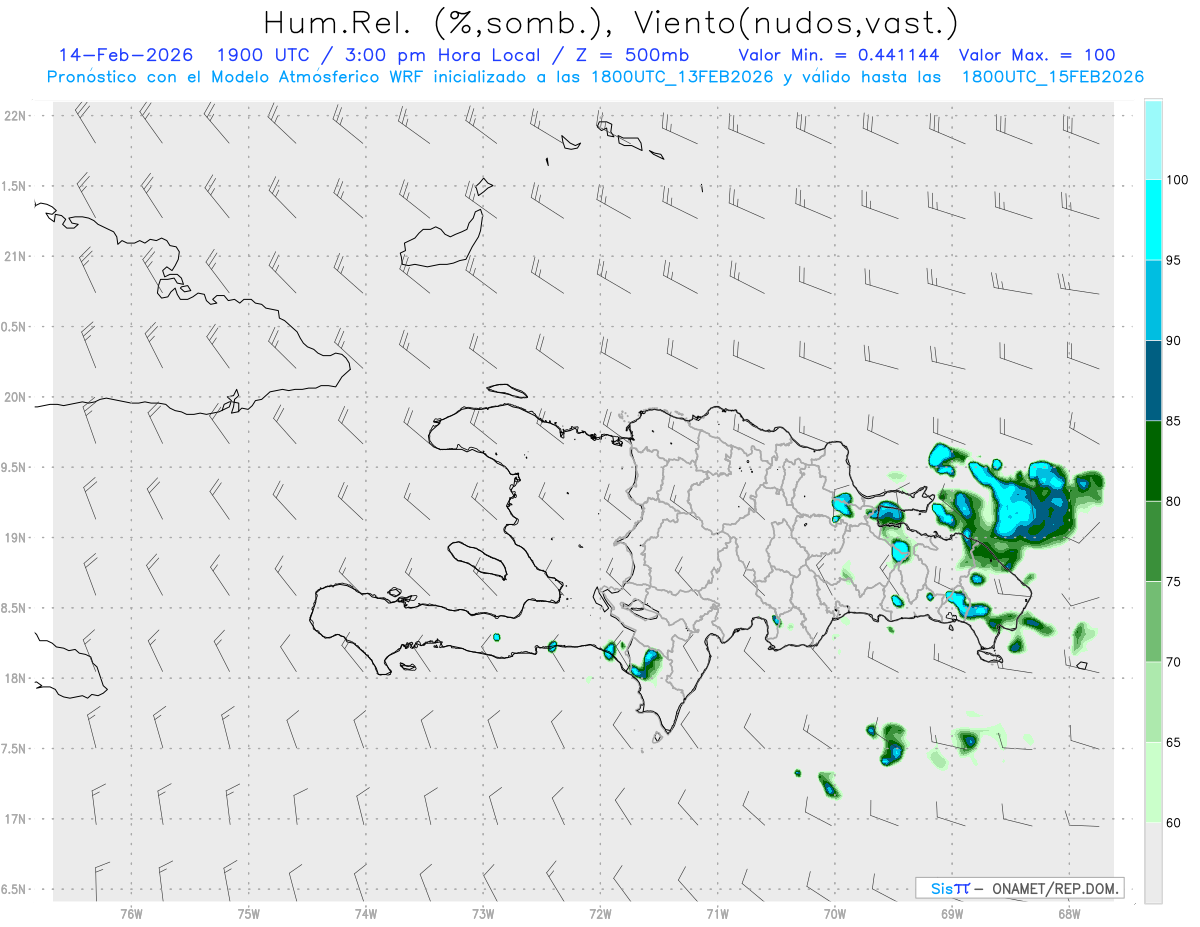Click the "7.5N" latitude label
This screenshot has width=1200, height=927.
click(14, 749)
